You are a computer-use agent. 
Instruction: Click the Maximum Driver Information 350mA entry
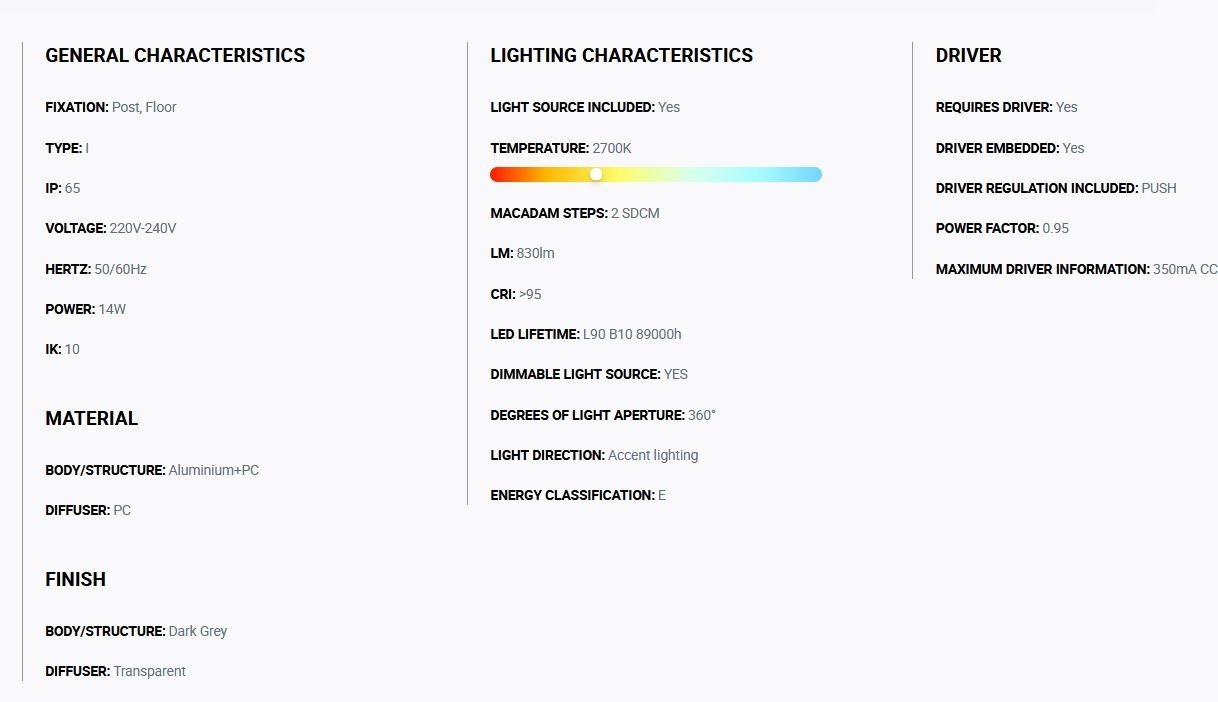(x=1077, y=269)
